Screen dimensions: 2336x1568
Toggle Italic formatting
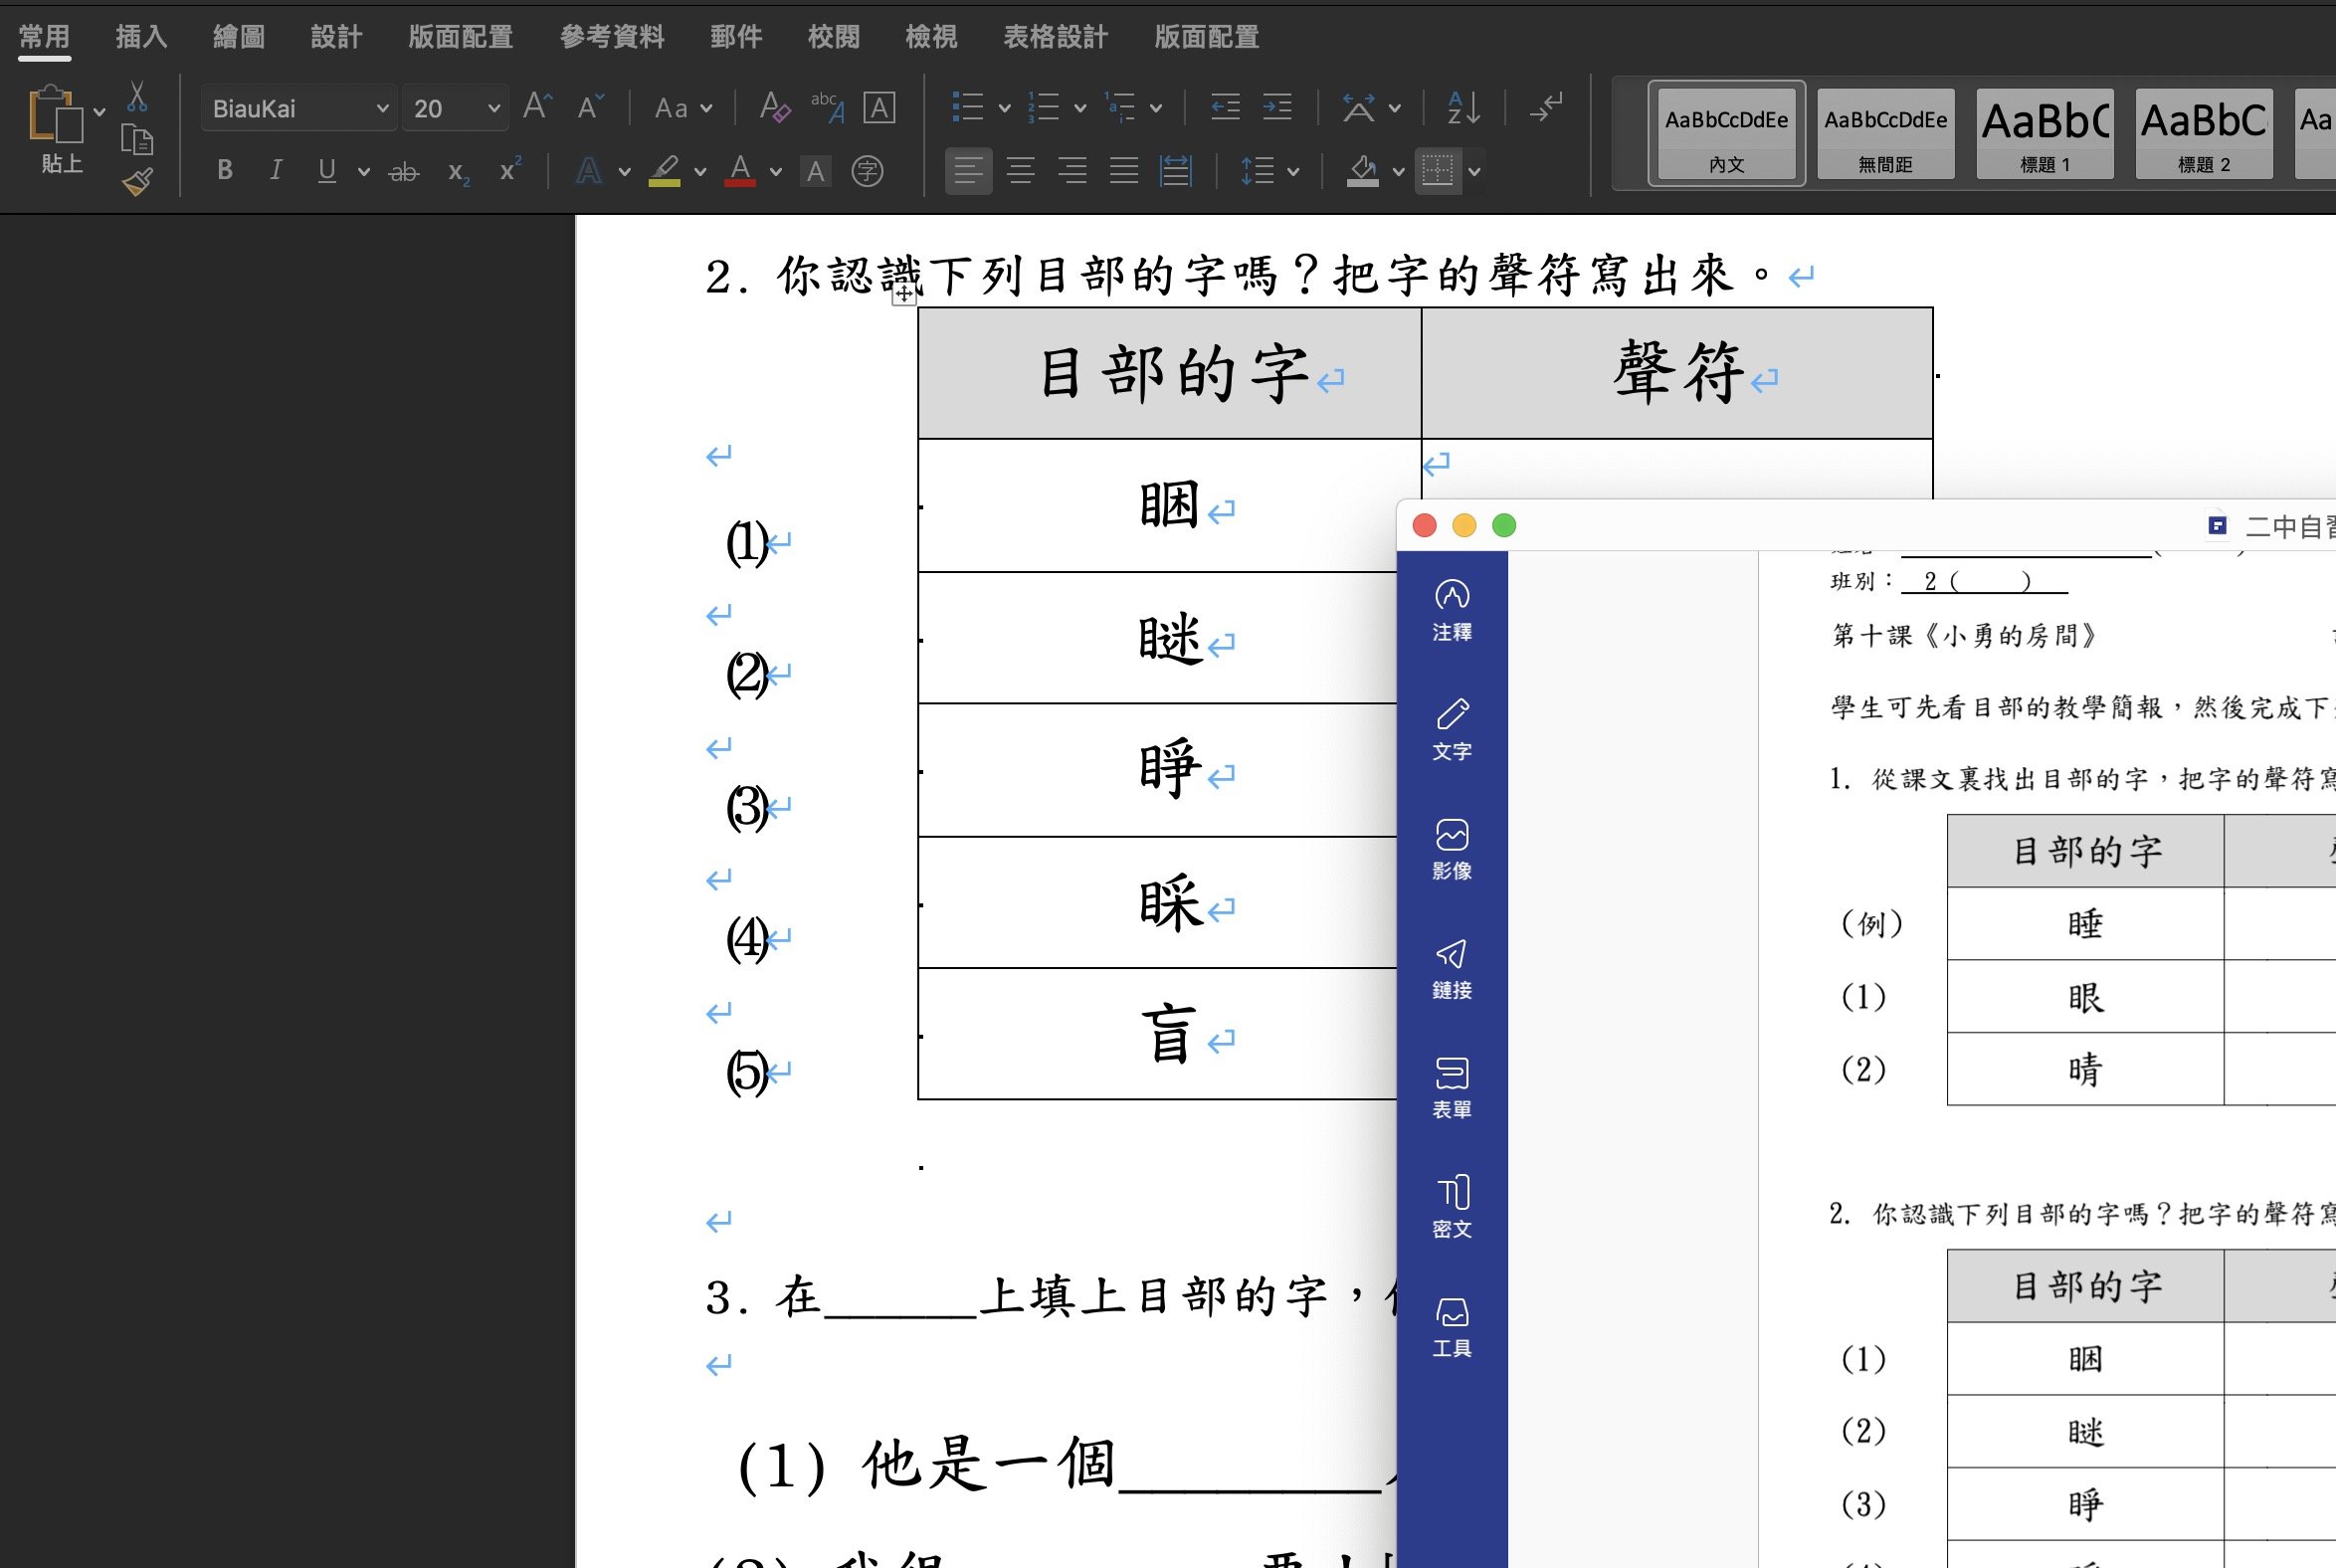pyautogui.click(x=276, y=171)
